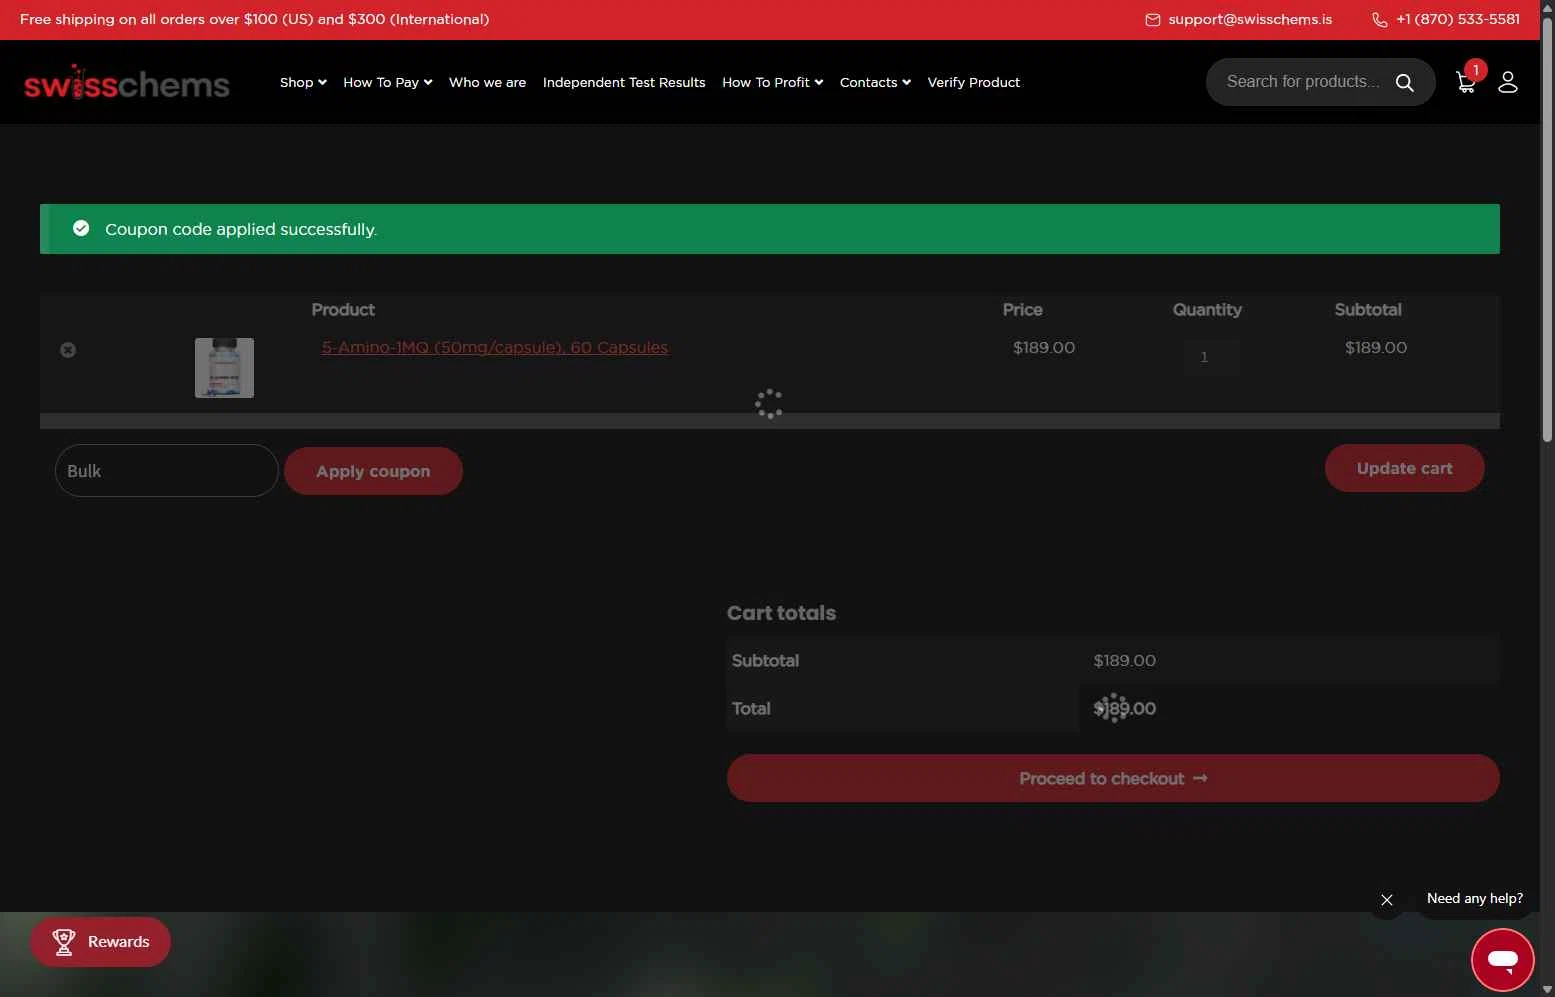1555x997 pixels.
Task: Expand the How To Profit menu
Action: coord(772,83)
